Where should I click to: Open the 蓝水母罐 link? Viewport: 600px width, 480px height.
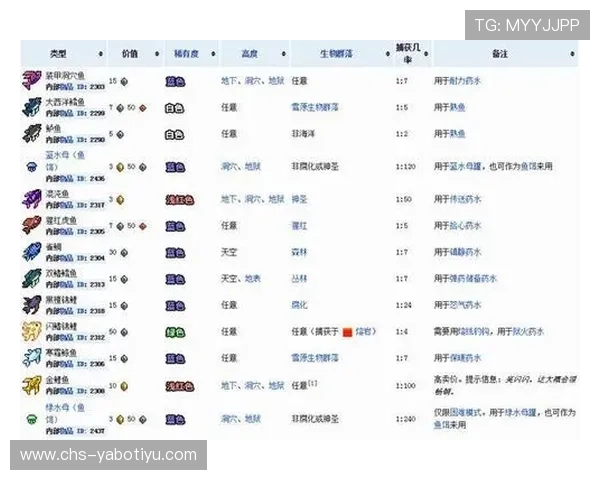[465, 167]
